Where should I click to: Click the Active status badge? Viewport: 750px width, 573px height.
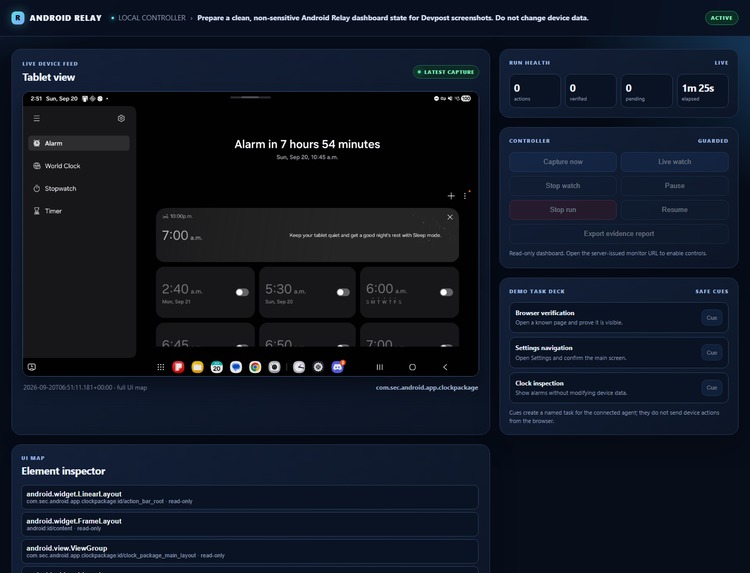721,18
